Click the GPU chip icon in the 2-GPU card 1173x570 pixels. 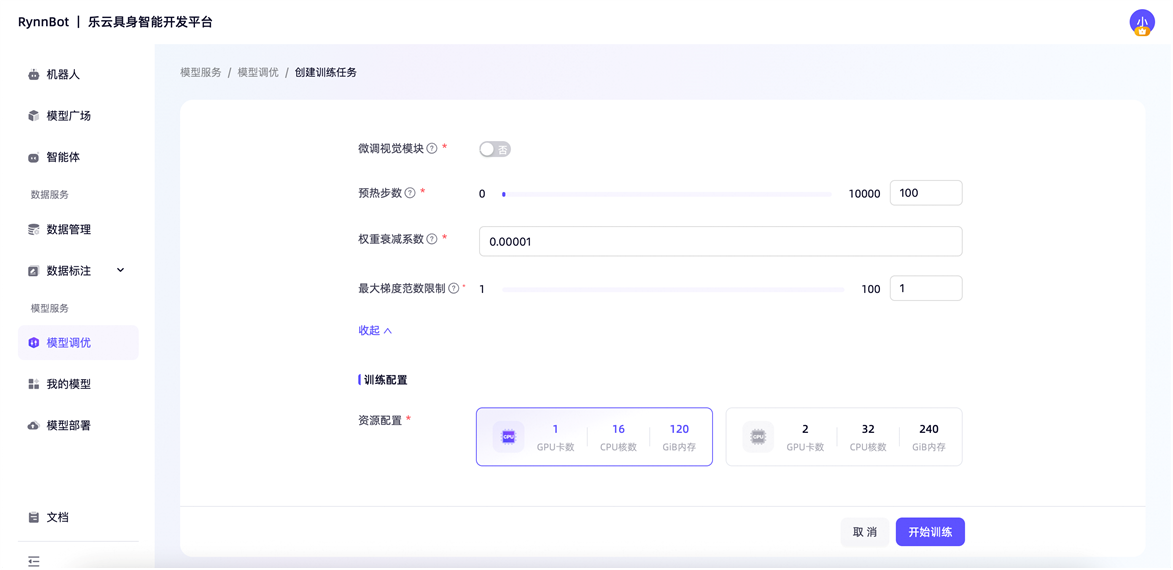(x=758, y=437)
